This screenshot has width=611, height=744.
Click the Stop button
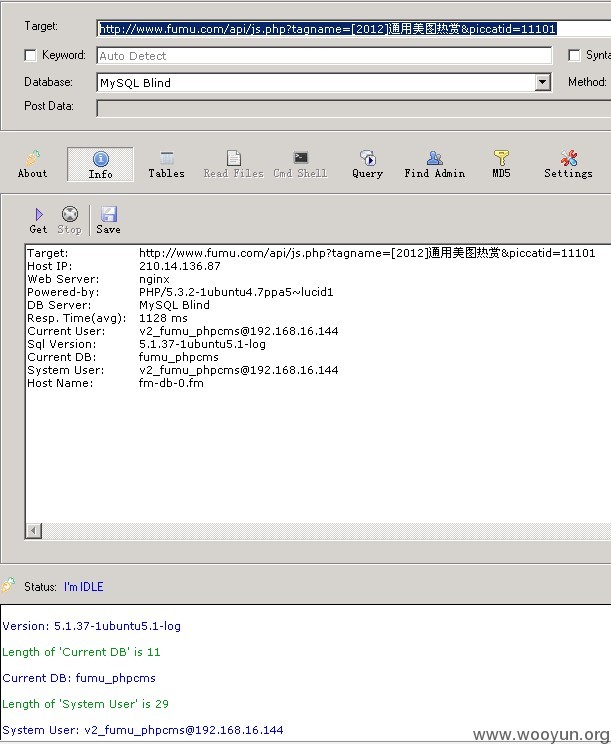point(70,221)
